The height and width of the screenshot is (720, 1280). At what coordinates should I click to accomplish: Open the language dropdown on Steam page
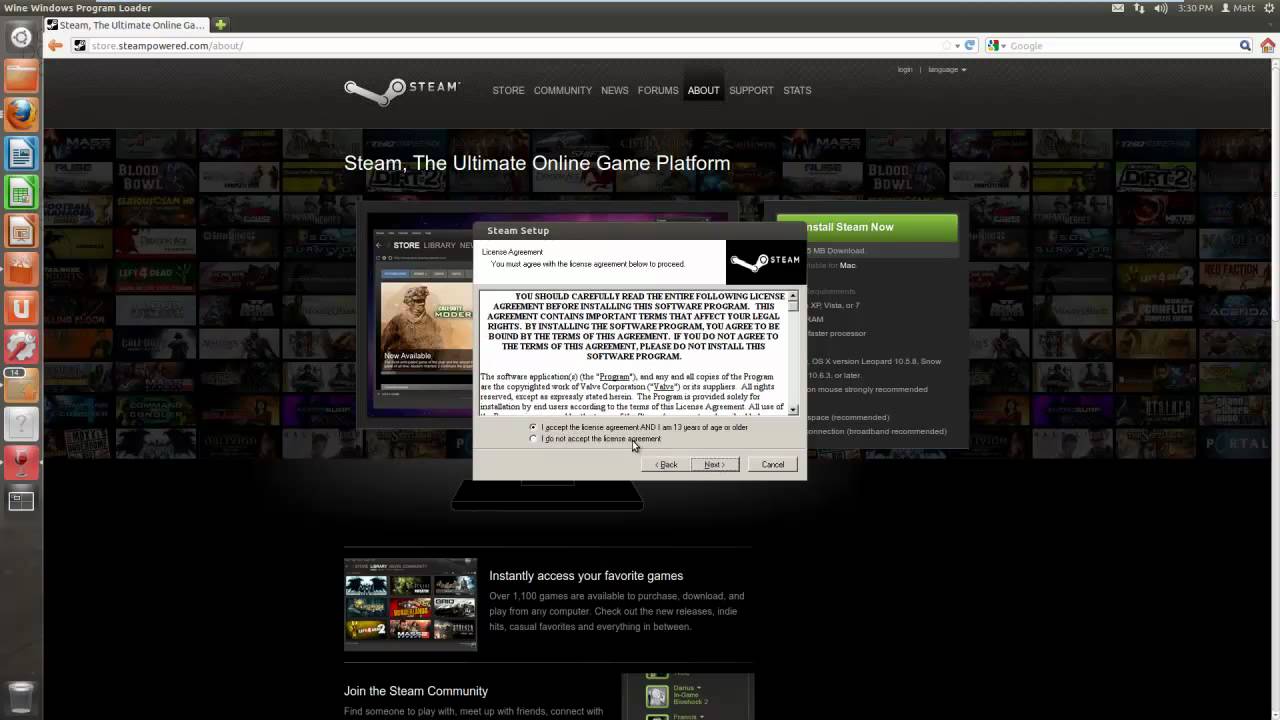(947, 70)
